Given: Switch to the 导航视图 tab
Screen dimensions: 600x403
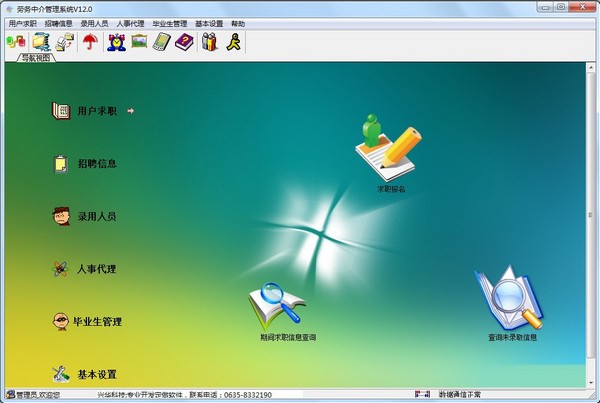Looking at the screenshot, I should tap(36, 58).
